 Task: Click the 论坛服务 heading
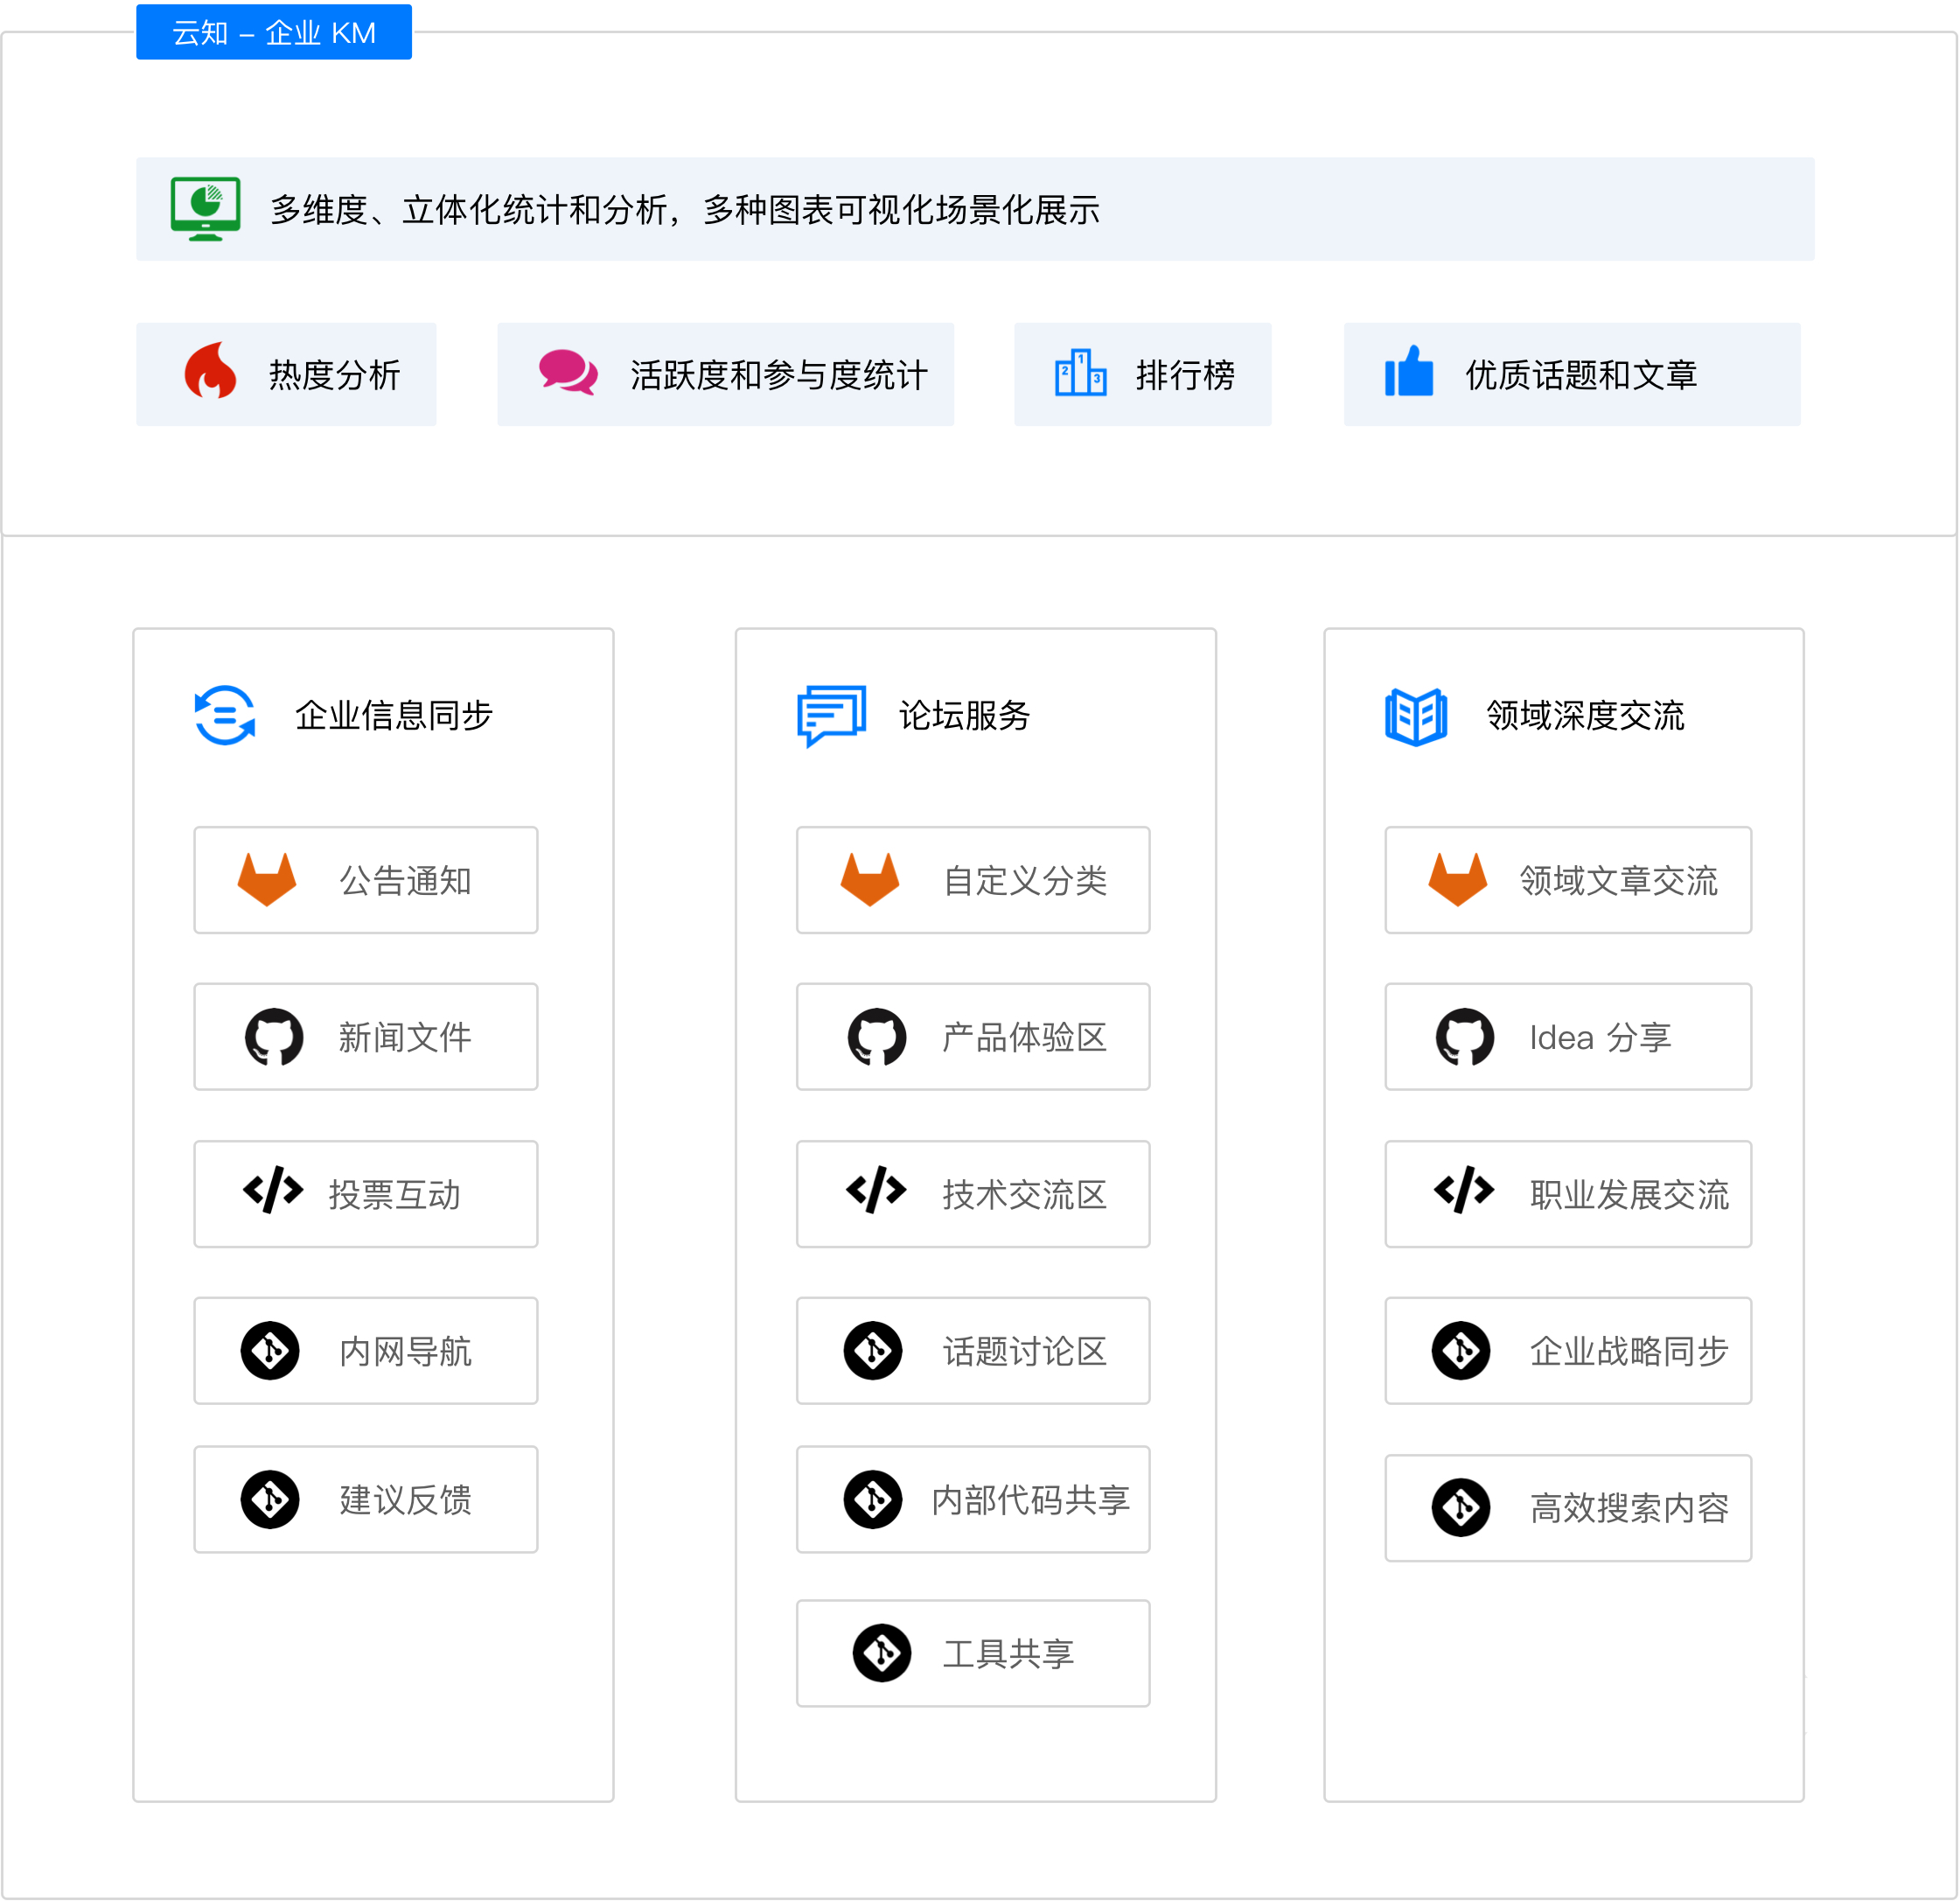pyautogui.click(x=964, y=716)
